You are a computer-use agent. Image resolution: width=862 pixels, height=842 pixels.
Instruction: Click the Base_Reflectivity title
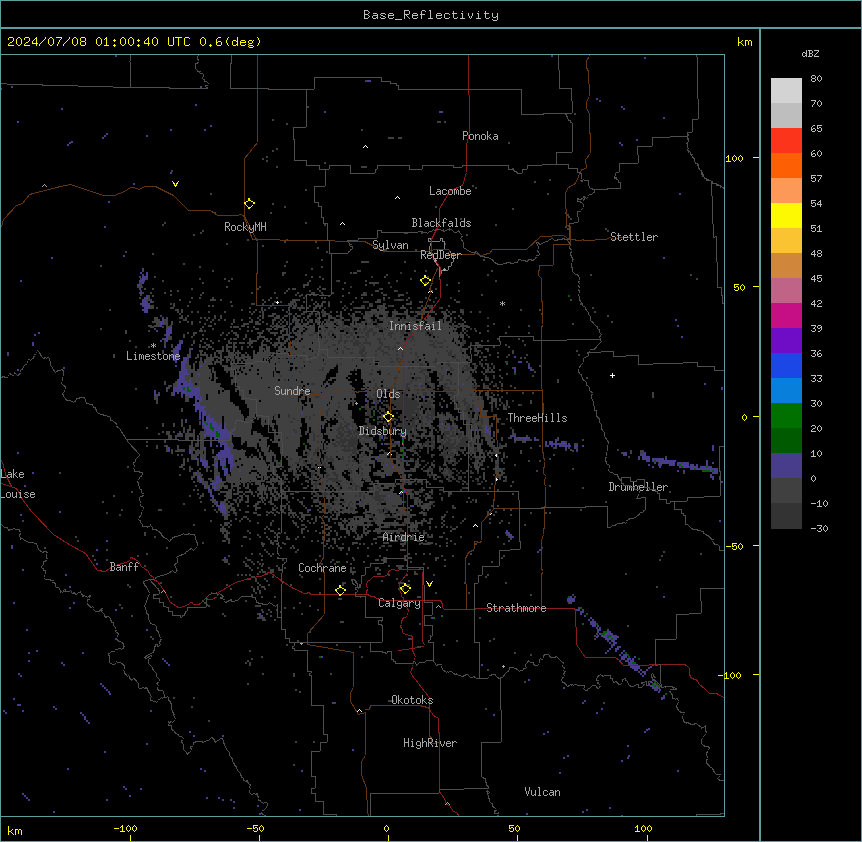[x=431, y=15]
